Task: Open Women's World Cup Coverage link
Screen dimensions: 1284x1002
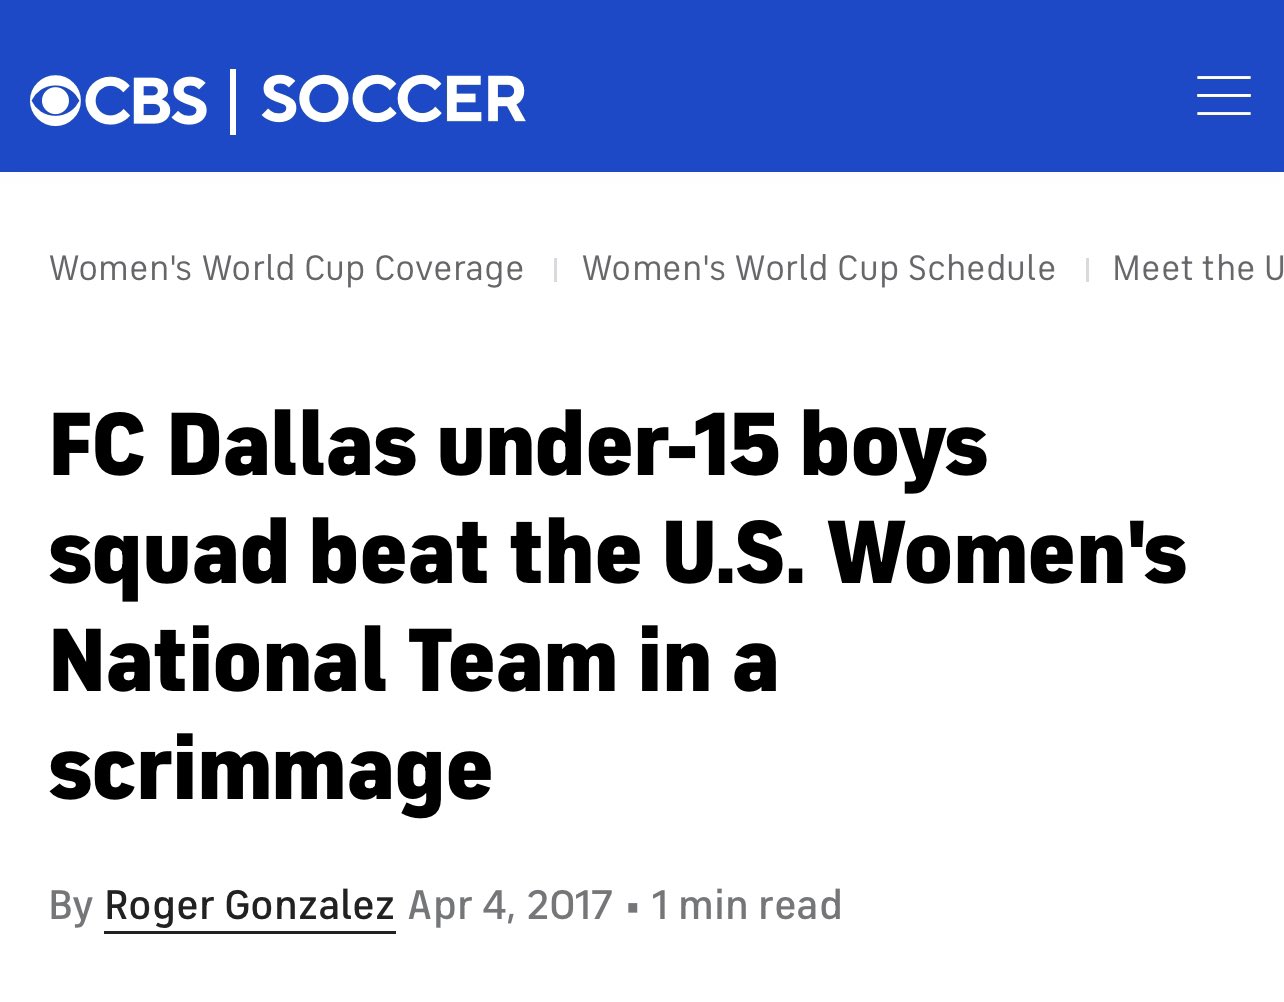Action: (x=286, y=268)
